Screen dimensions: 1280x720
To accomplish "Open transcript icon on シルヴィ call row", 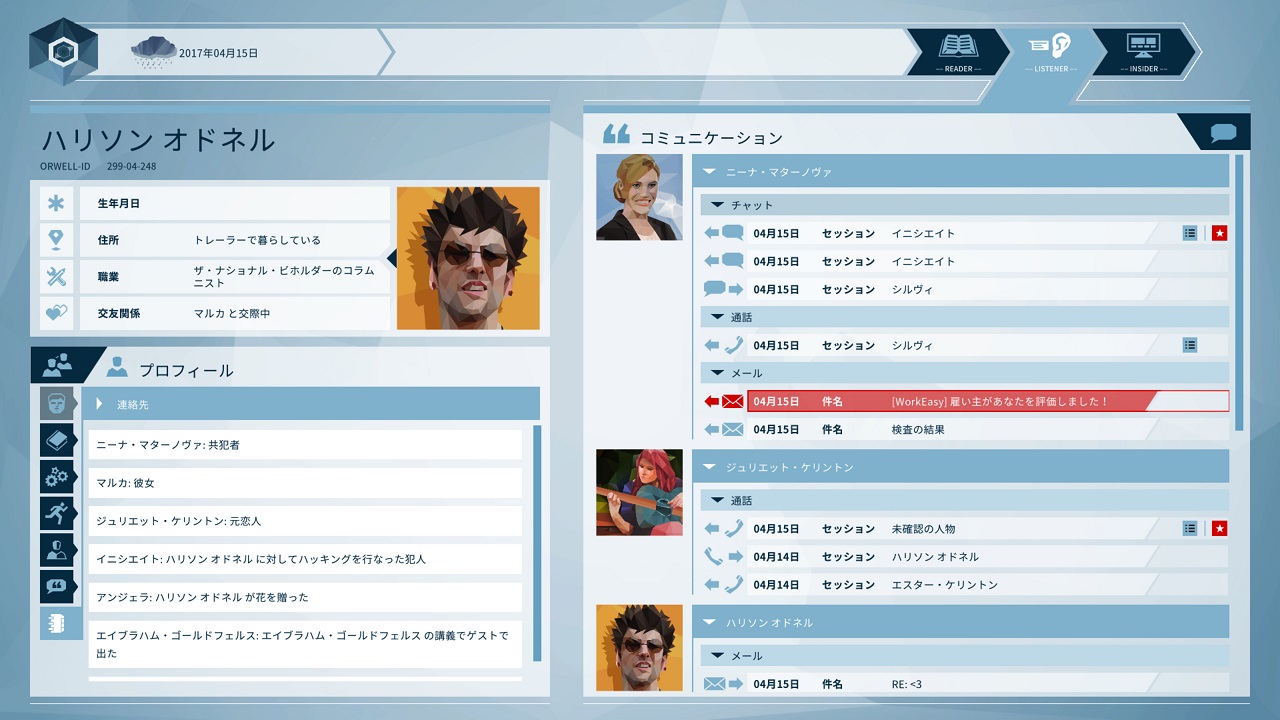I will [x=1189, y=345].
